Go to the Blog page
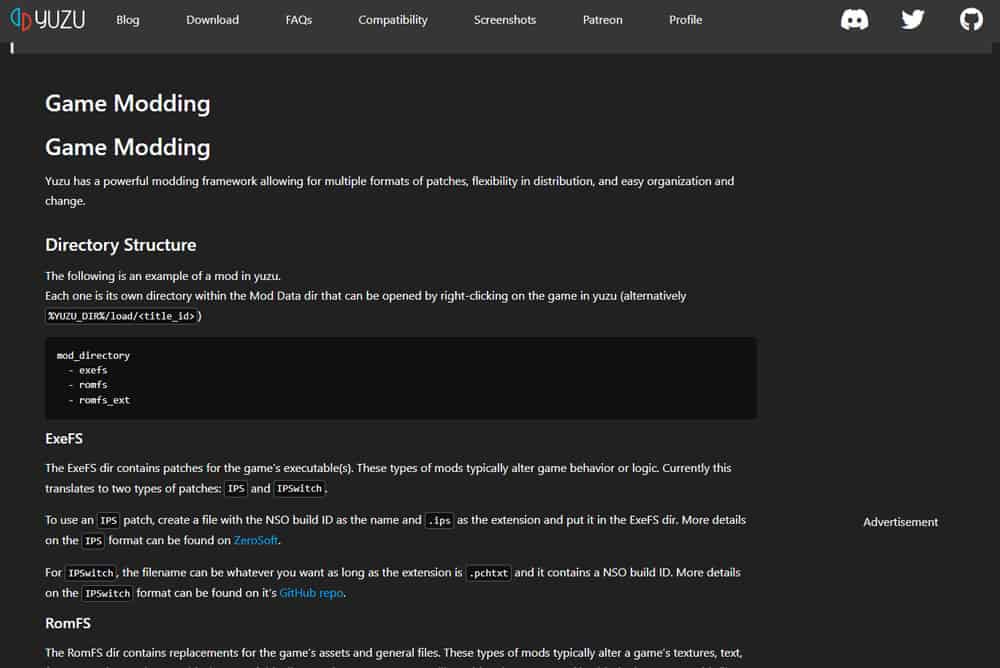The width and height of the screenshot is (1000, 668). [128, 20]
